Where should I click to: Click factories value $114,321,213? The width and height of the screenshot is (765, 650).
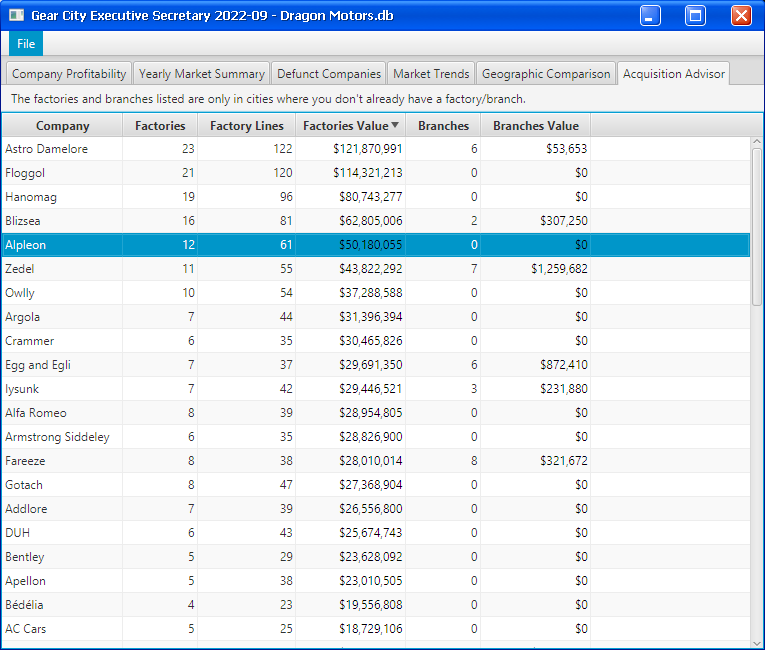click(x=367, y=173)
